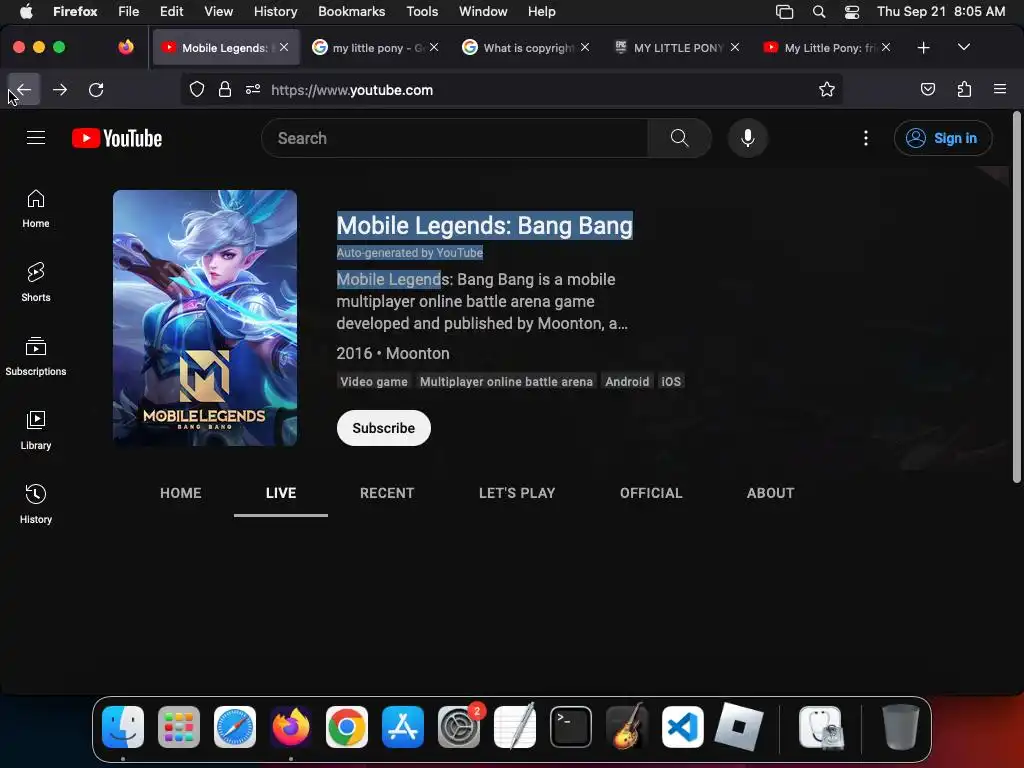Open Google Chrome from the Dock
The width and height of the screenshot is (1024, 768).
tap(347, 727)
